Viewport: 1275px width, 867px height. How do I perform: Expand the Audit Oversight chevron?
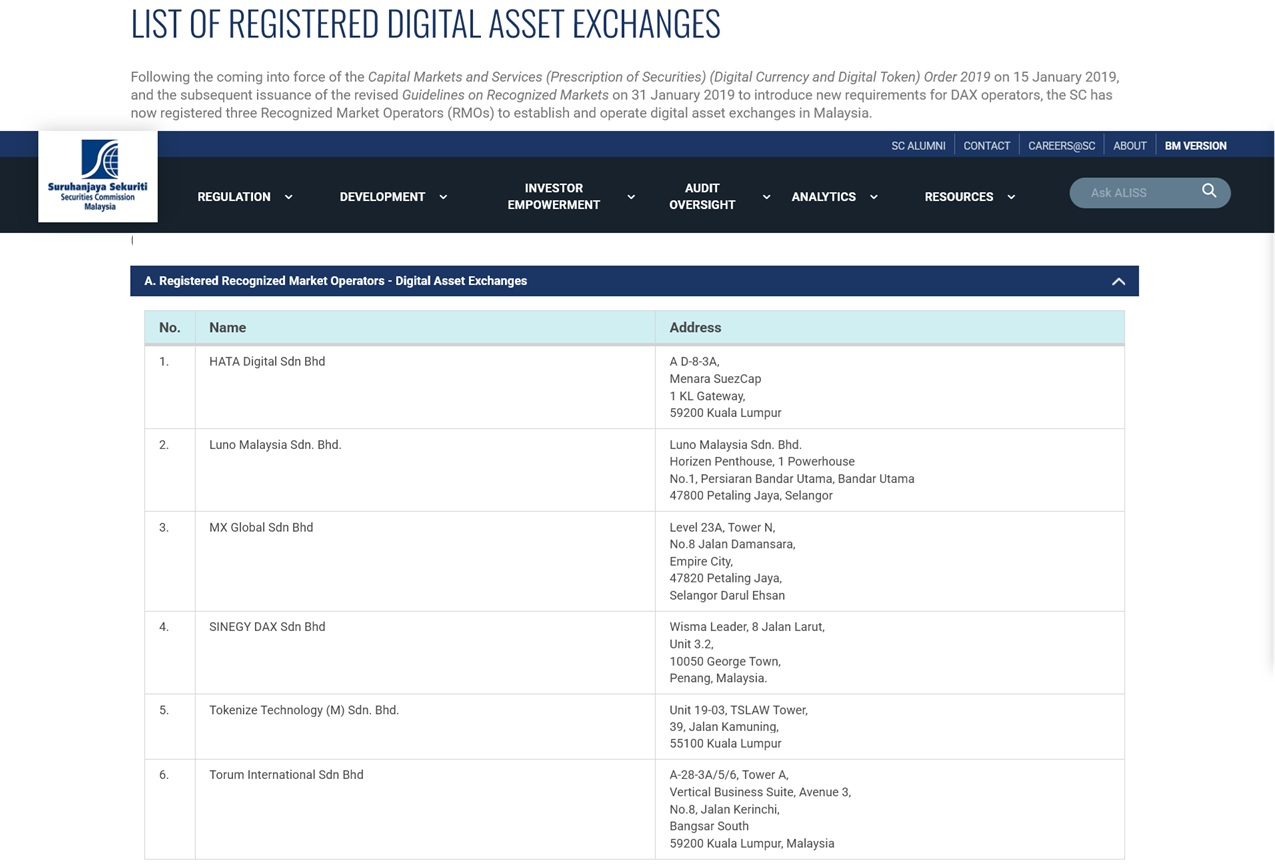point(766,197)
